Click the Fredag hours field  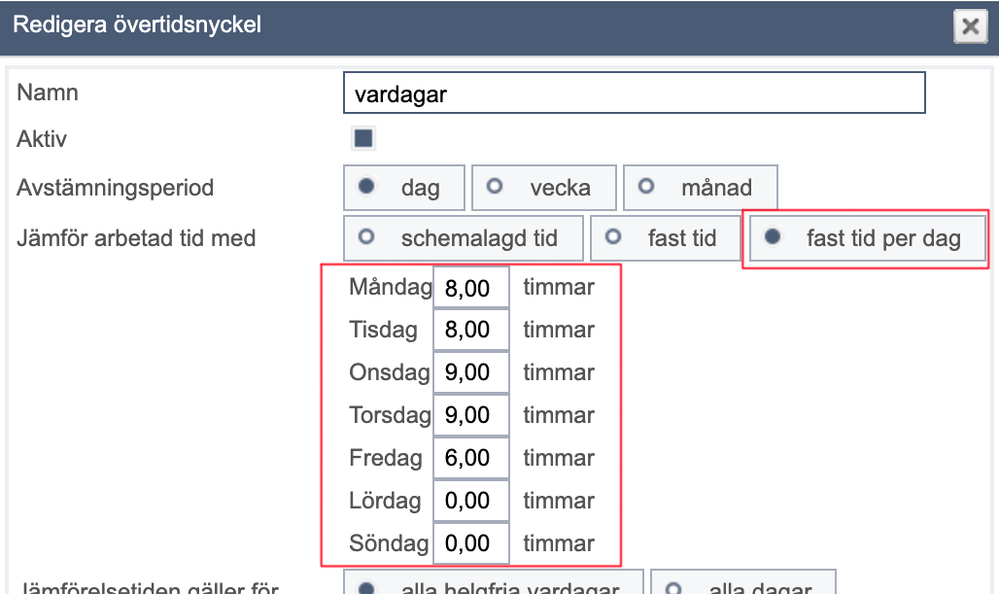pyautogui.click(x=471, y=458)
